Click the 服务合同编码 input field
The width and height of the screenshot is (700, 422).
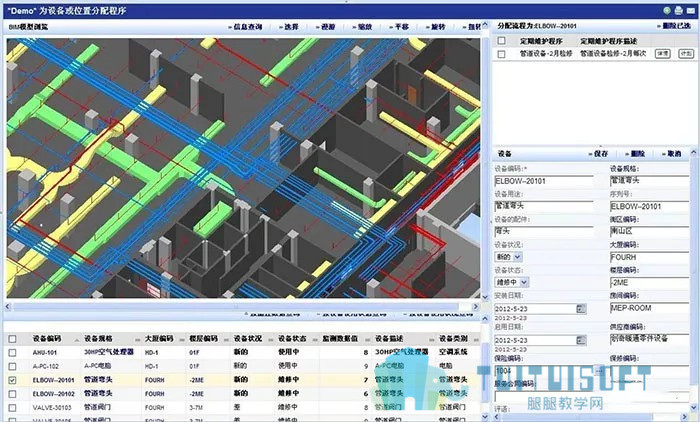click(592, 397)
